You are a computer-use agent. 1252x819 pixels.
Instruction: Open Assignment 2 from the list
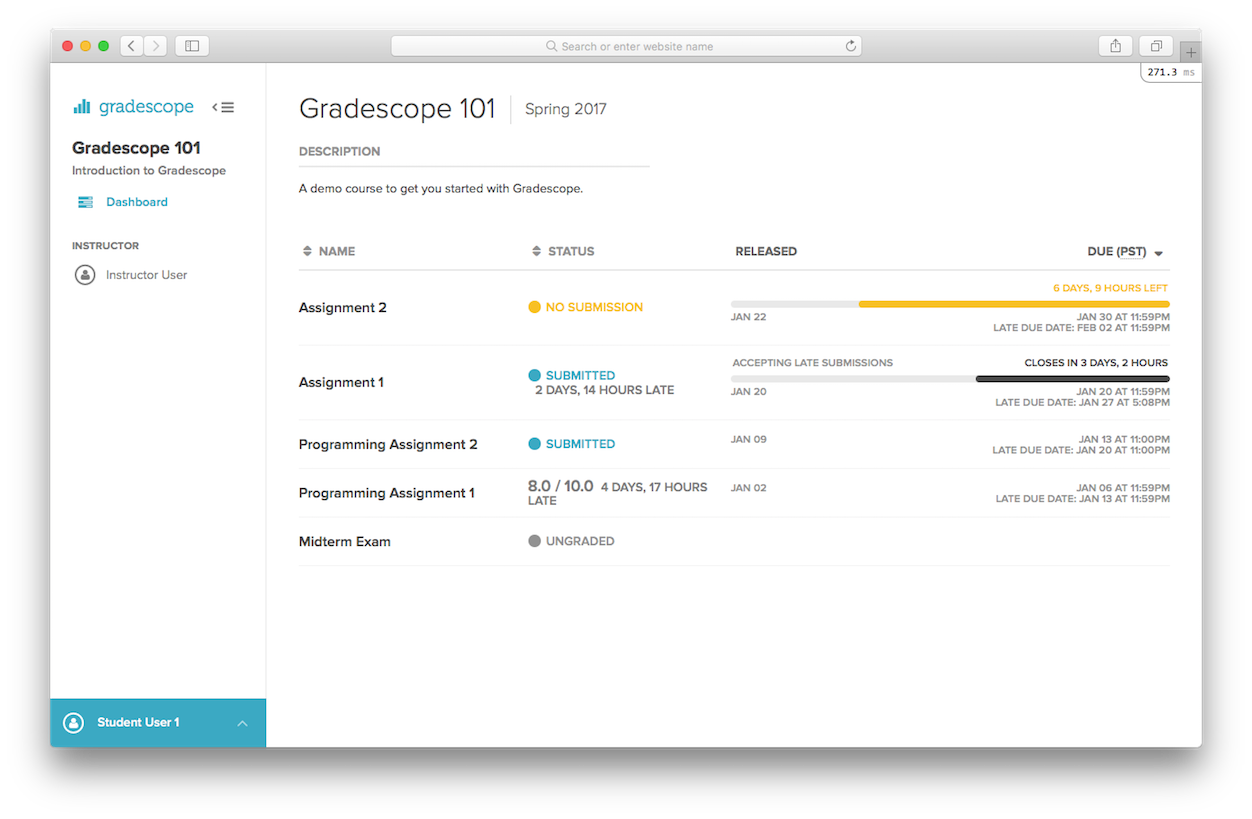point(342,308)
